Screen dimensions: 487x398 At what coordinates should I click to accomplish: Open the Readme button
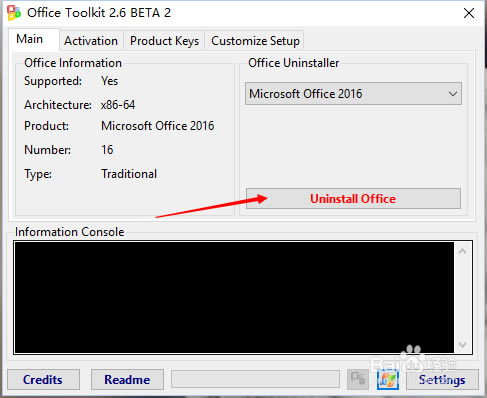[127, 380]
